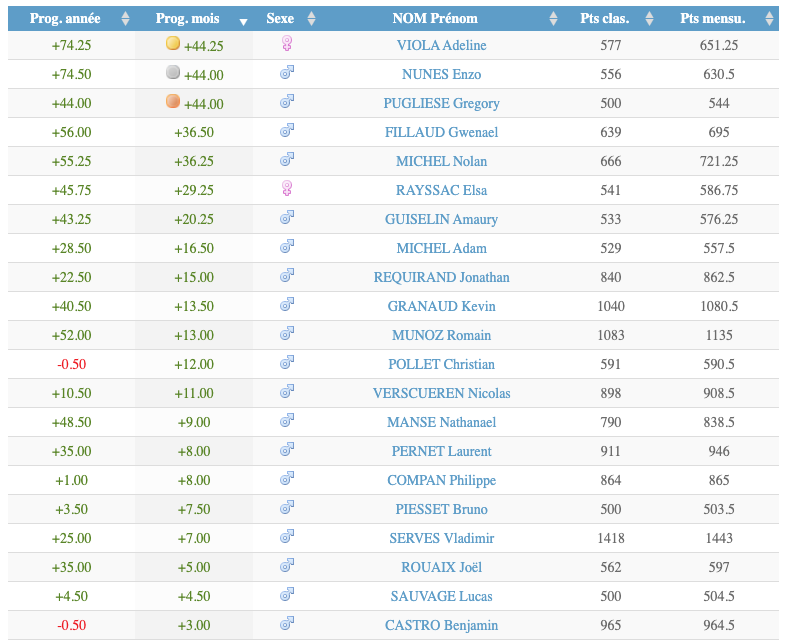788x640 pixels.
Task: Click bronze medal icon in Pugliese row
Action: [173, 102]
